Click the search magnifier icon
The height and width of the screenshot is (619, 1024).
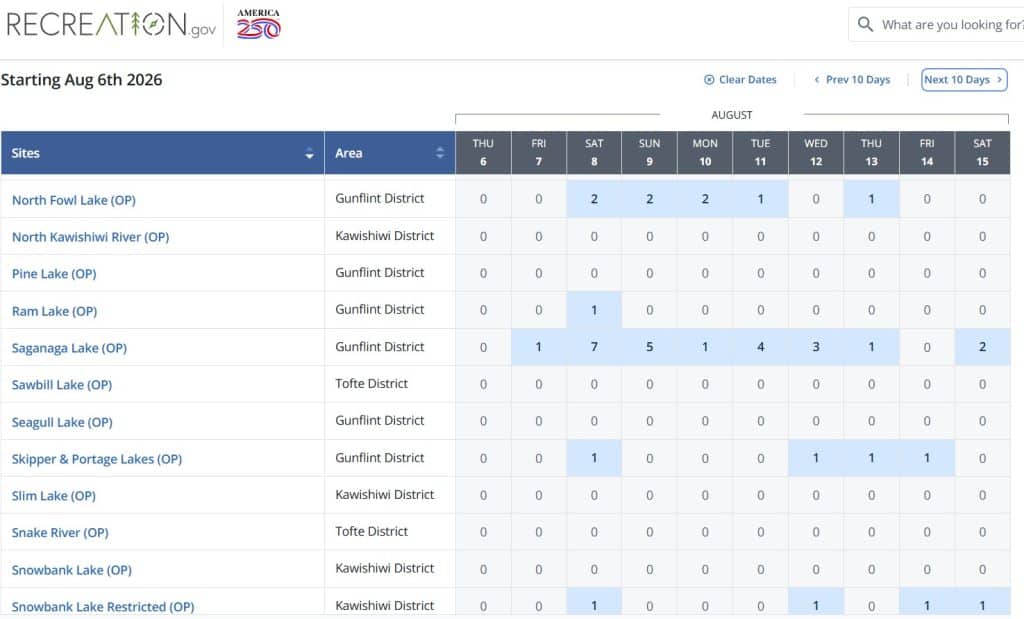pyautogui.click(x=866, y=25)
